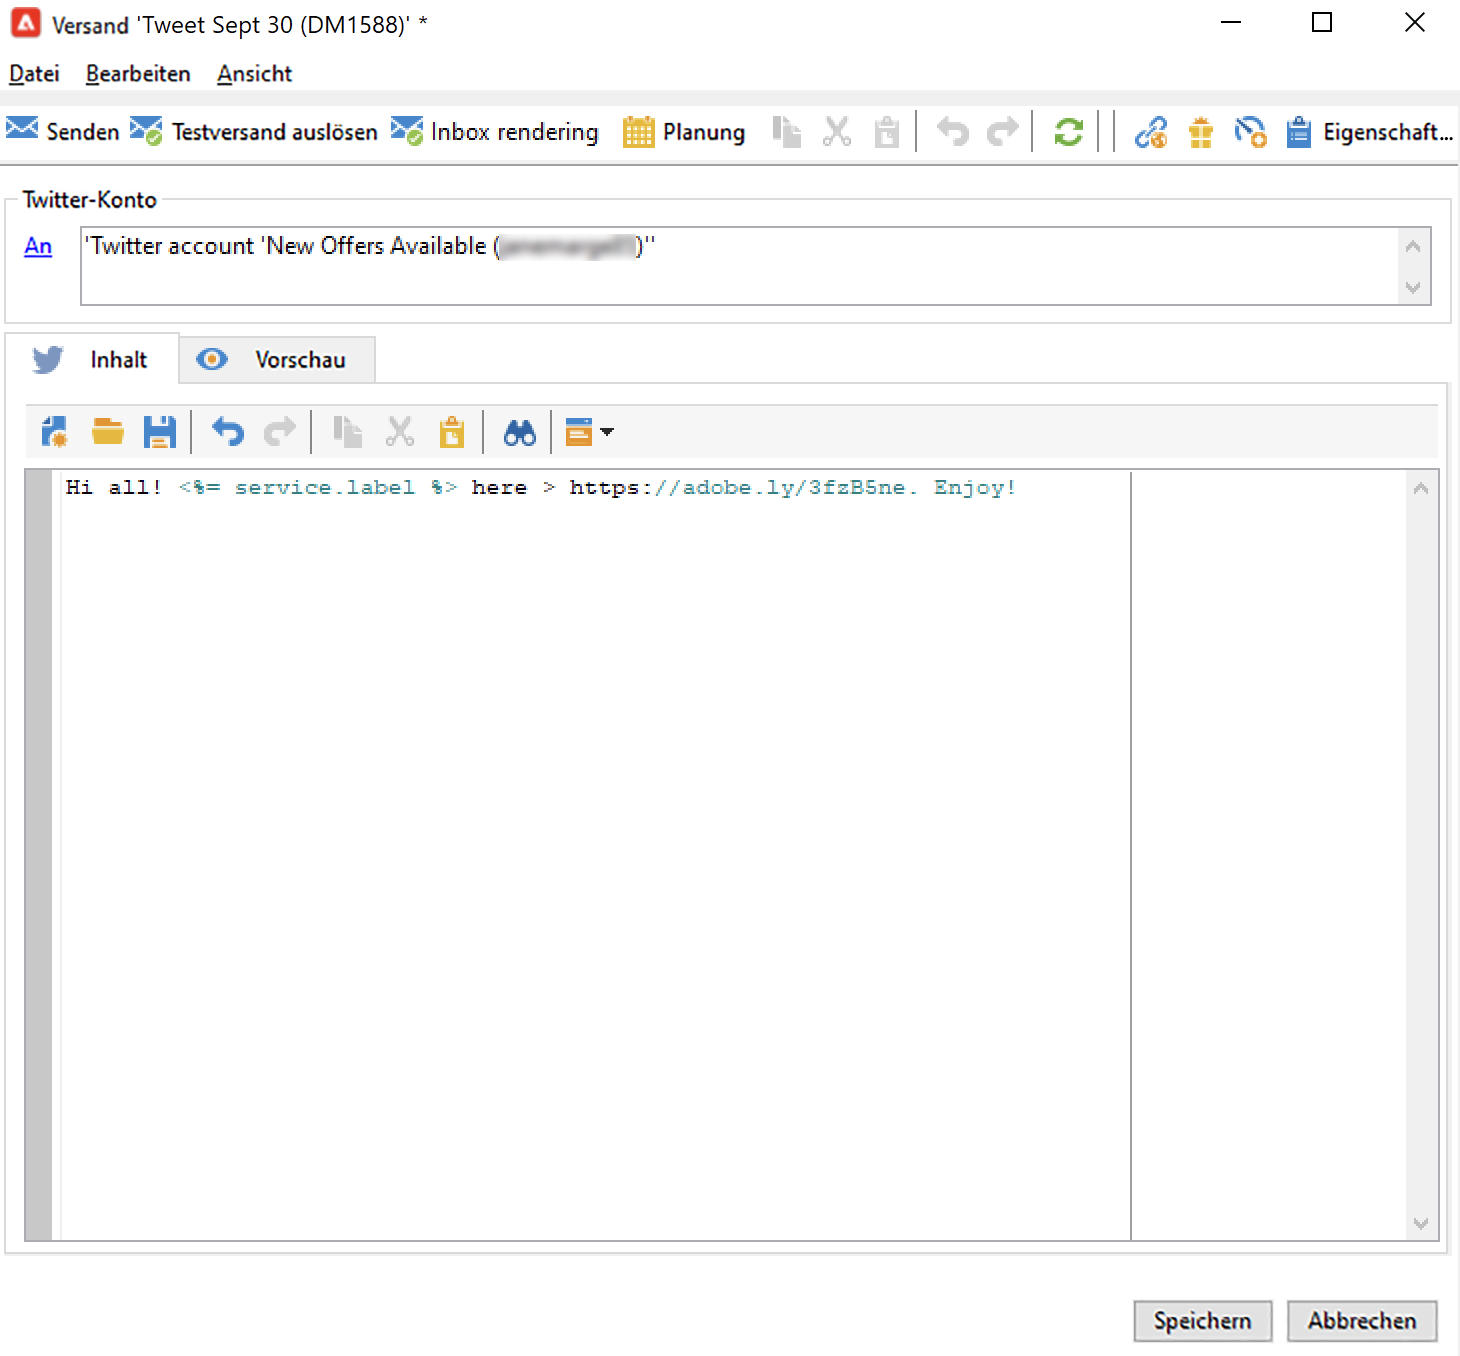Click the top toolbar cut scissors icon
Image resolution: width=1460 pixels, height=1356 pixels.
(837, 132)
